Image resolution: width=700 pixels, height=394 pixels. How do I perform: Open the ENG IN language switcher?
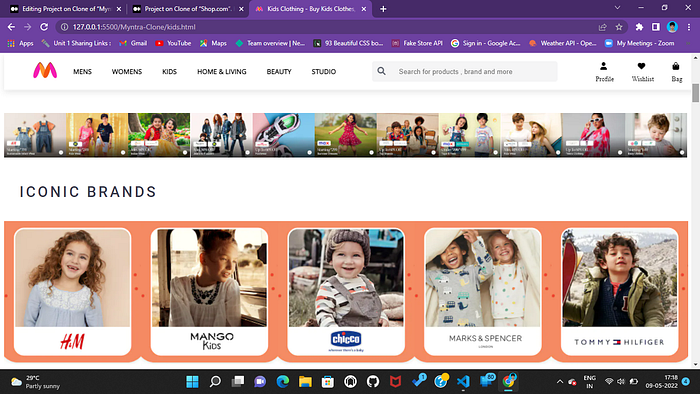(590, 382)
